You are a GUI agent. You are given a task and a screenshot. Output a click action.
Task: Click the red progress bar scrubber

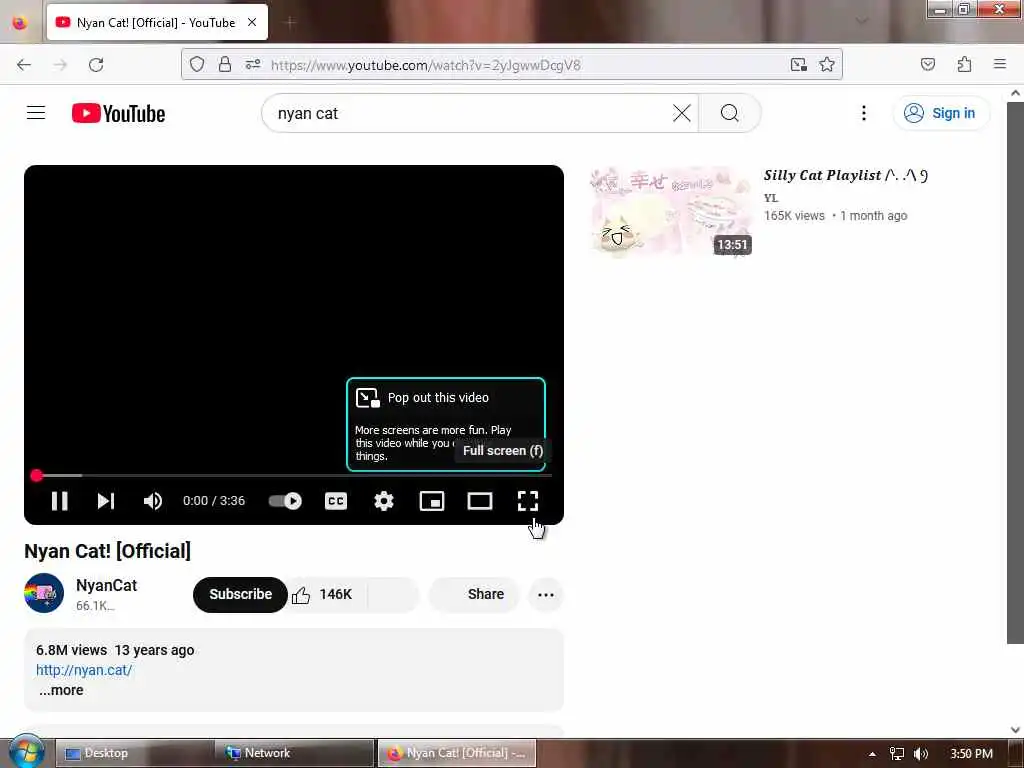coord(37,475)
